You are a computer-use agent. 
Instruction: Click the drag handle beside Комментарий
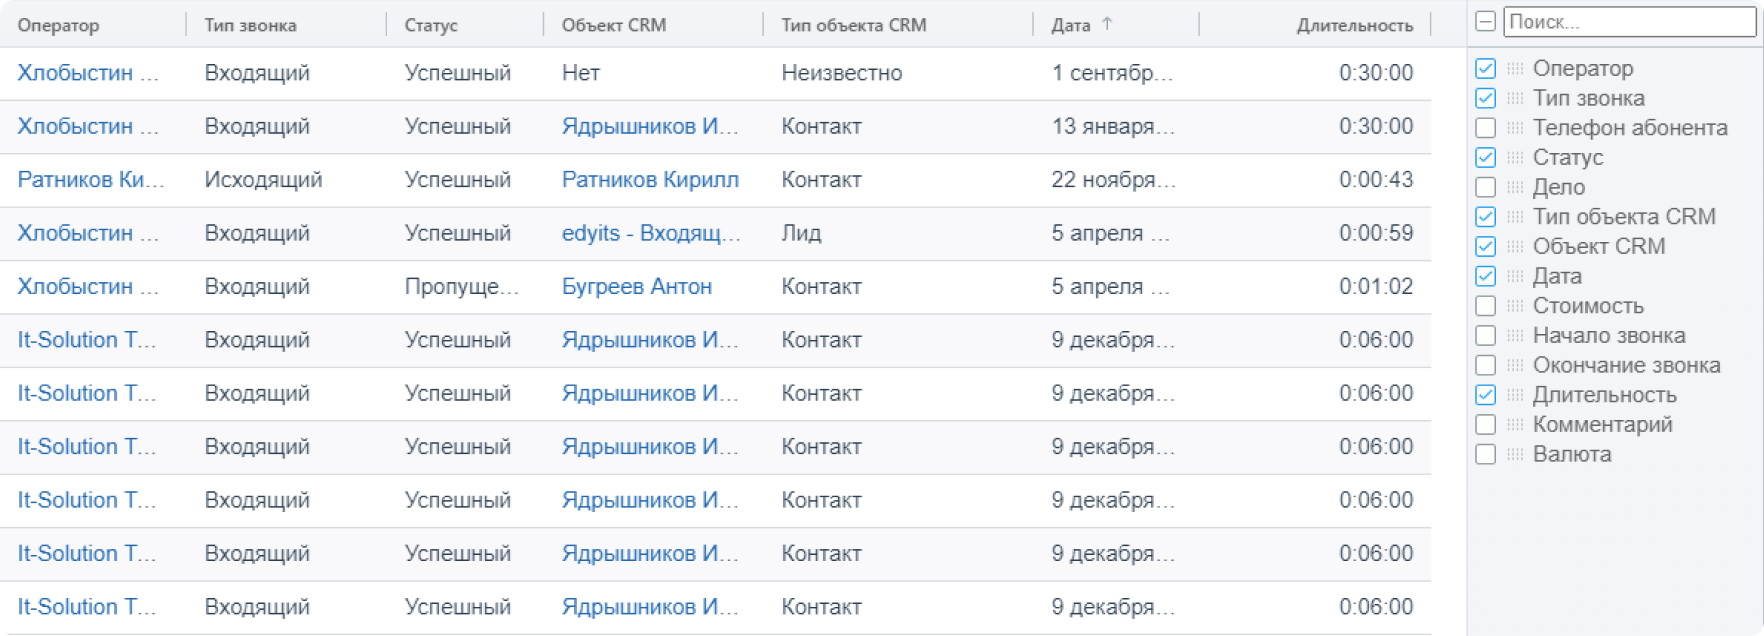1515,425
